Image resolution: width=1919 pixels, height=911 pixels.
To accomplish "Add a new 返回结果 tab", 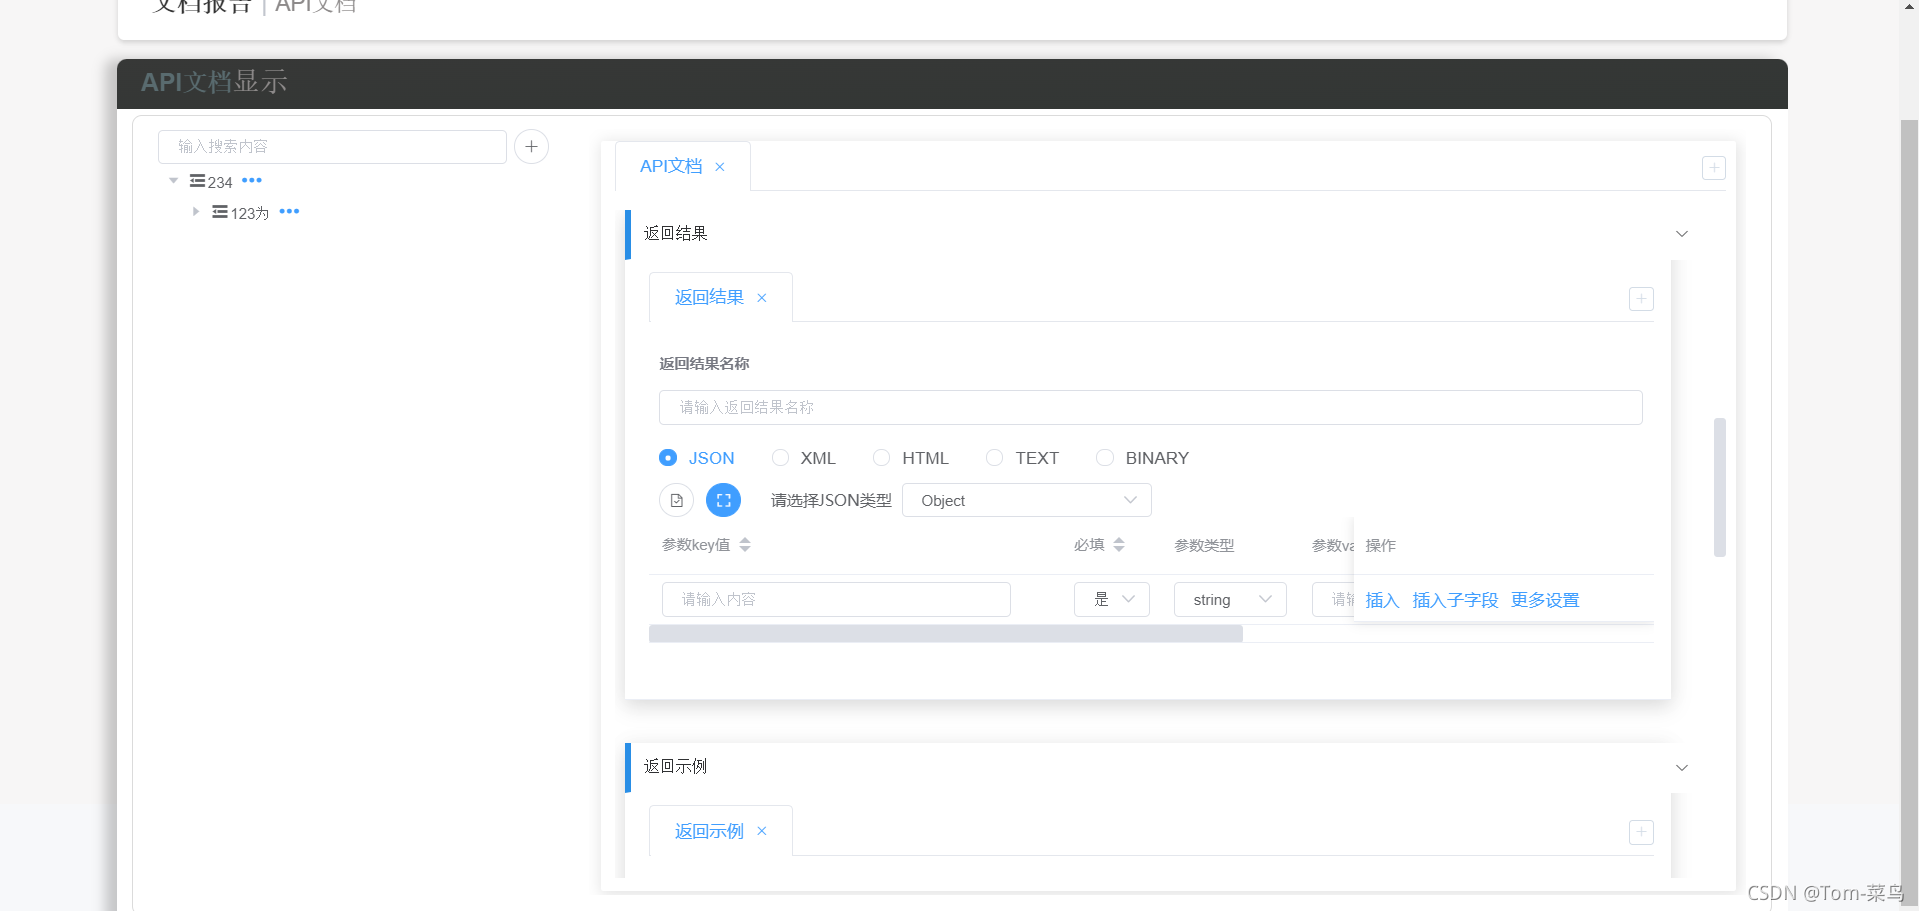I will (x=1641, y=299).
